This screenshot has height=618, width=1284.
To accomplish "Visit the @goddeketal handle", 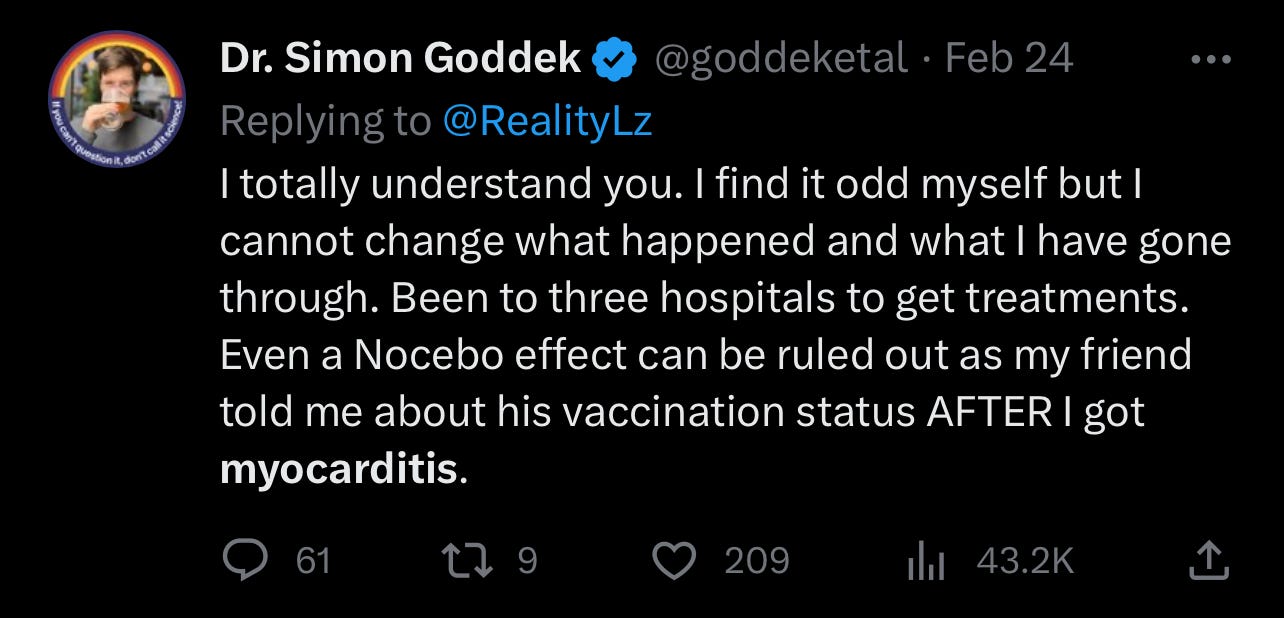I will (x=781, y=60).
